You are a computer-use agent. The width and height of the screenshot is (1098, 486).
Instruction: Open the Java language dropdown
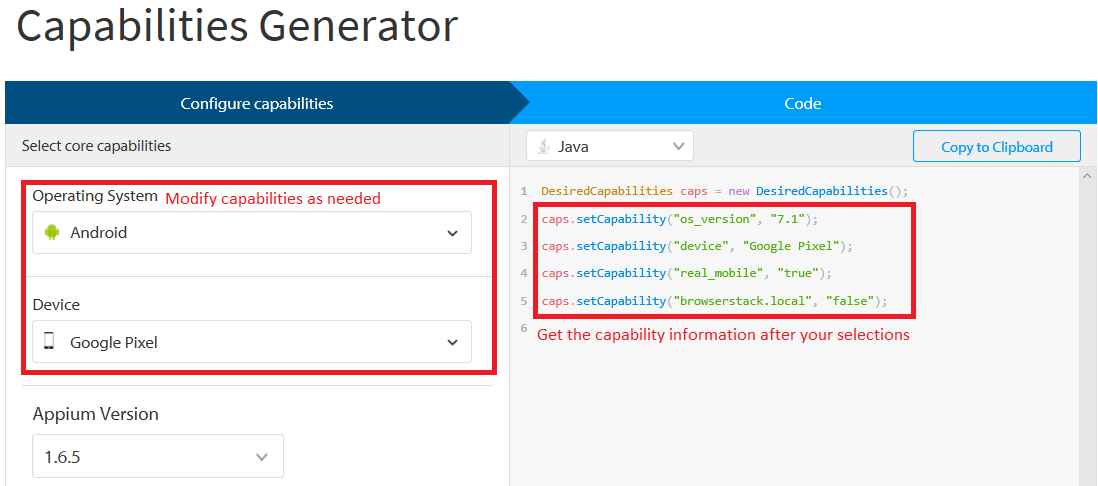[610, 146]
